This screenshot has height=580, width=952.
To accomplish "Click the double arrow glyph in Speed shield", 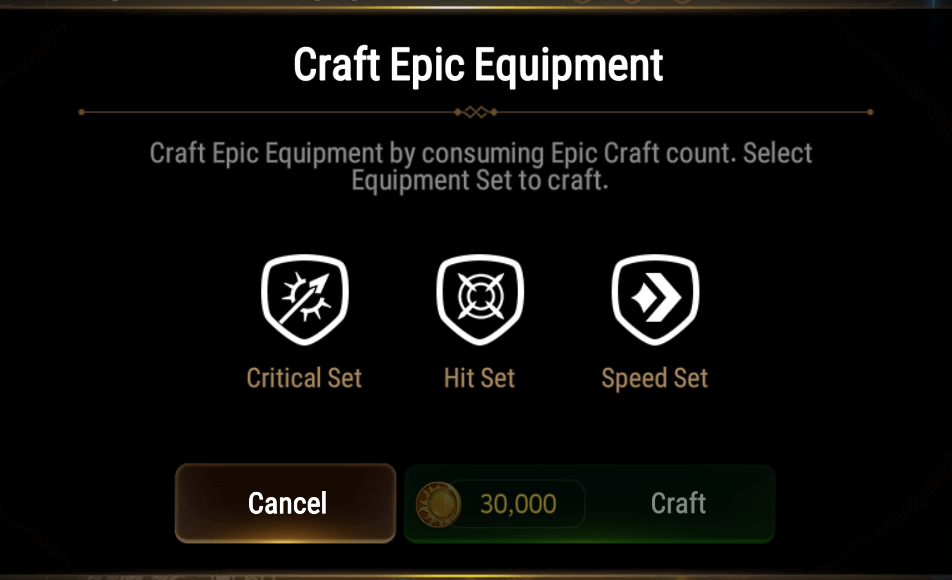I will point(656,298).
